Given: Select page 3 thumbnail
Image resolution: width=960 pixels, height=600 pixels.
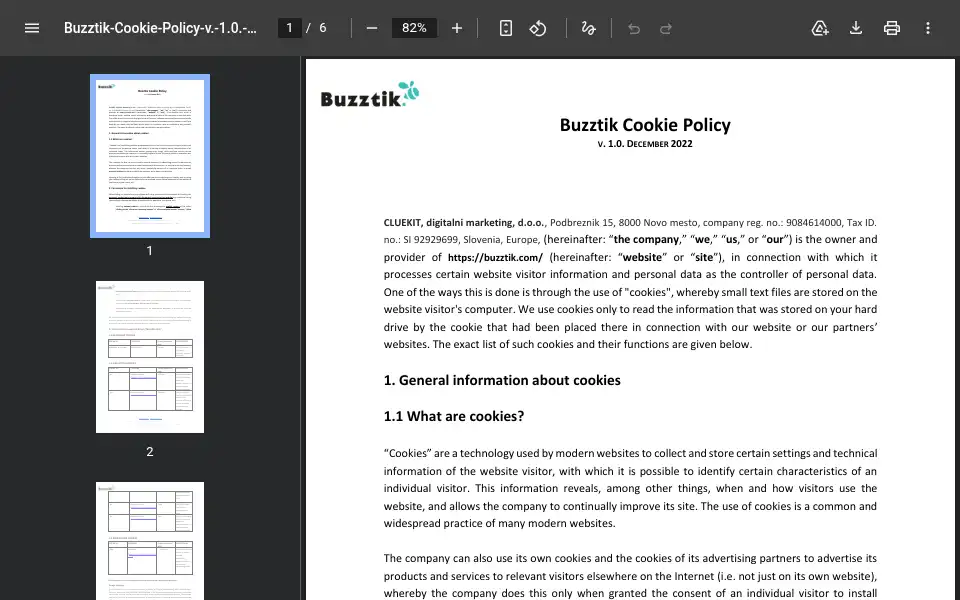Looking at the screenshot, I should point(150,541).
